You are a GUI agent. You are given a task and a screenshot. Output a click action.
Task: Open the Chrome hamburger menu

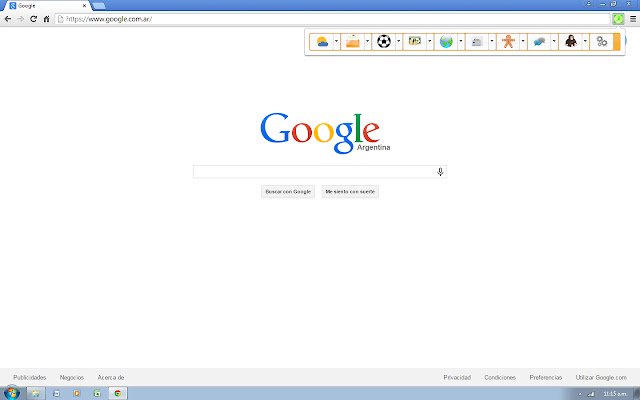pos(633,19)
